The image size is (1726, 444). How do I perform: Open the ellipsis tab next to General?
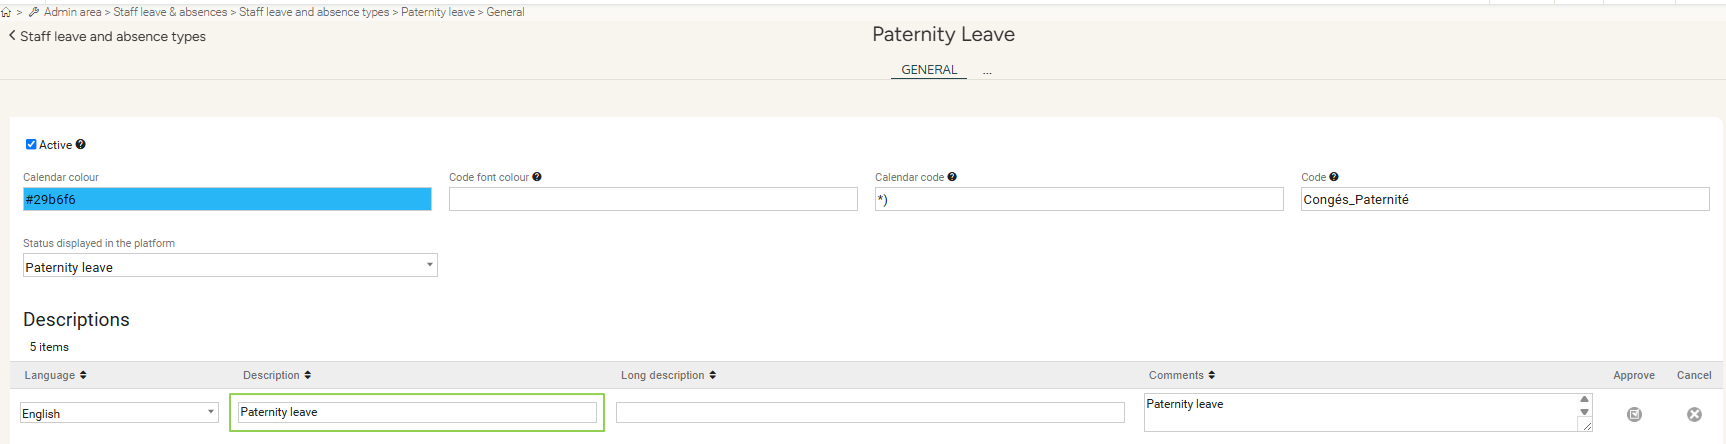click(987, 71)
